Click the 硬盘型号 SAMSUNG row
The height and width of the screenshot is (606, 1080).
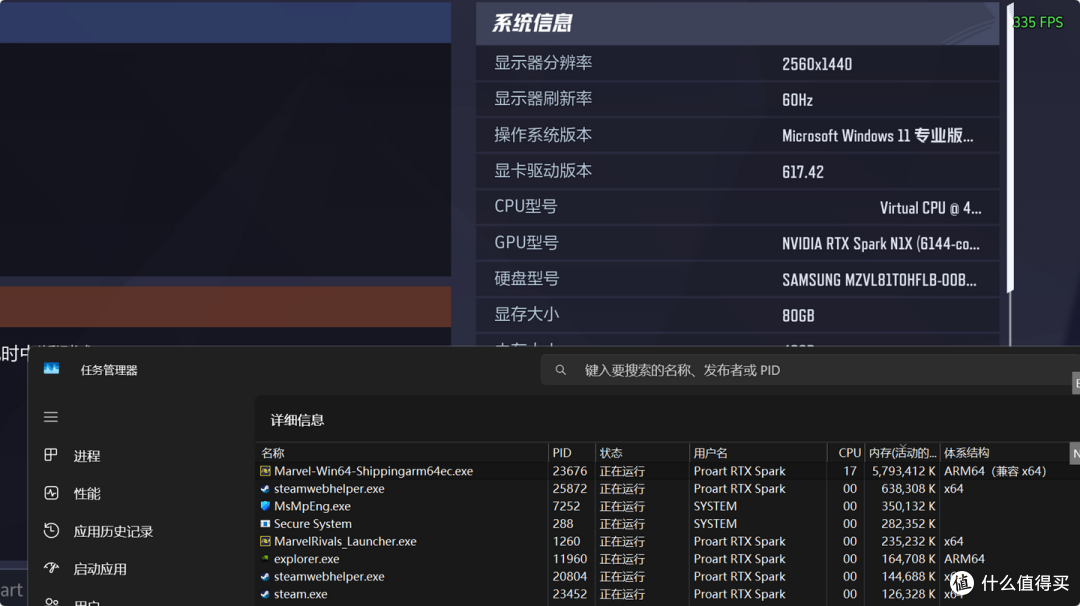click(x=737, y=279)
